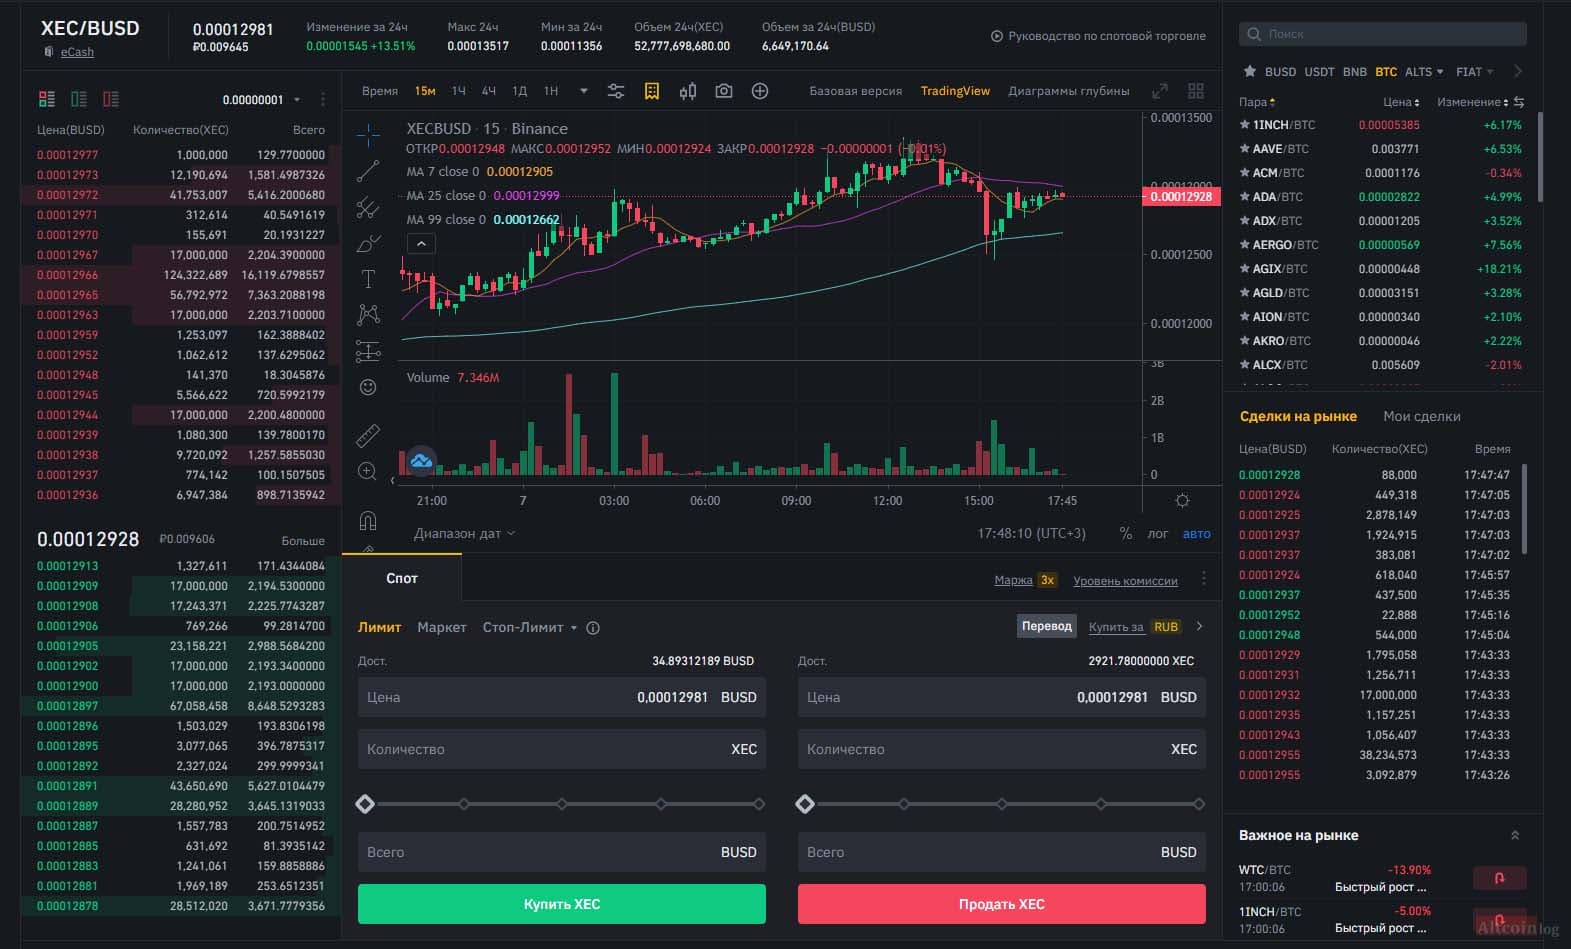Open order book precision dropdown 0.00000001
1571x949 pixels.
[x=260, y=100]
